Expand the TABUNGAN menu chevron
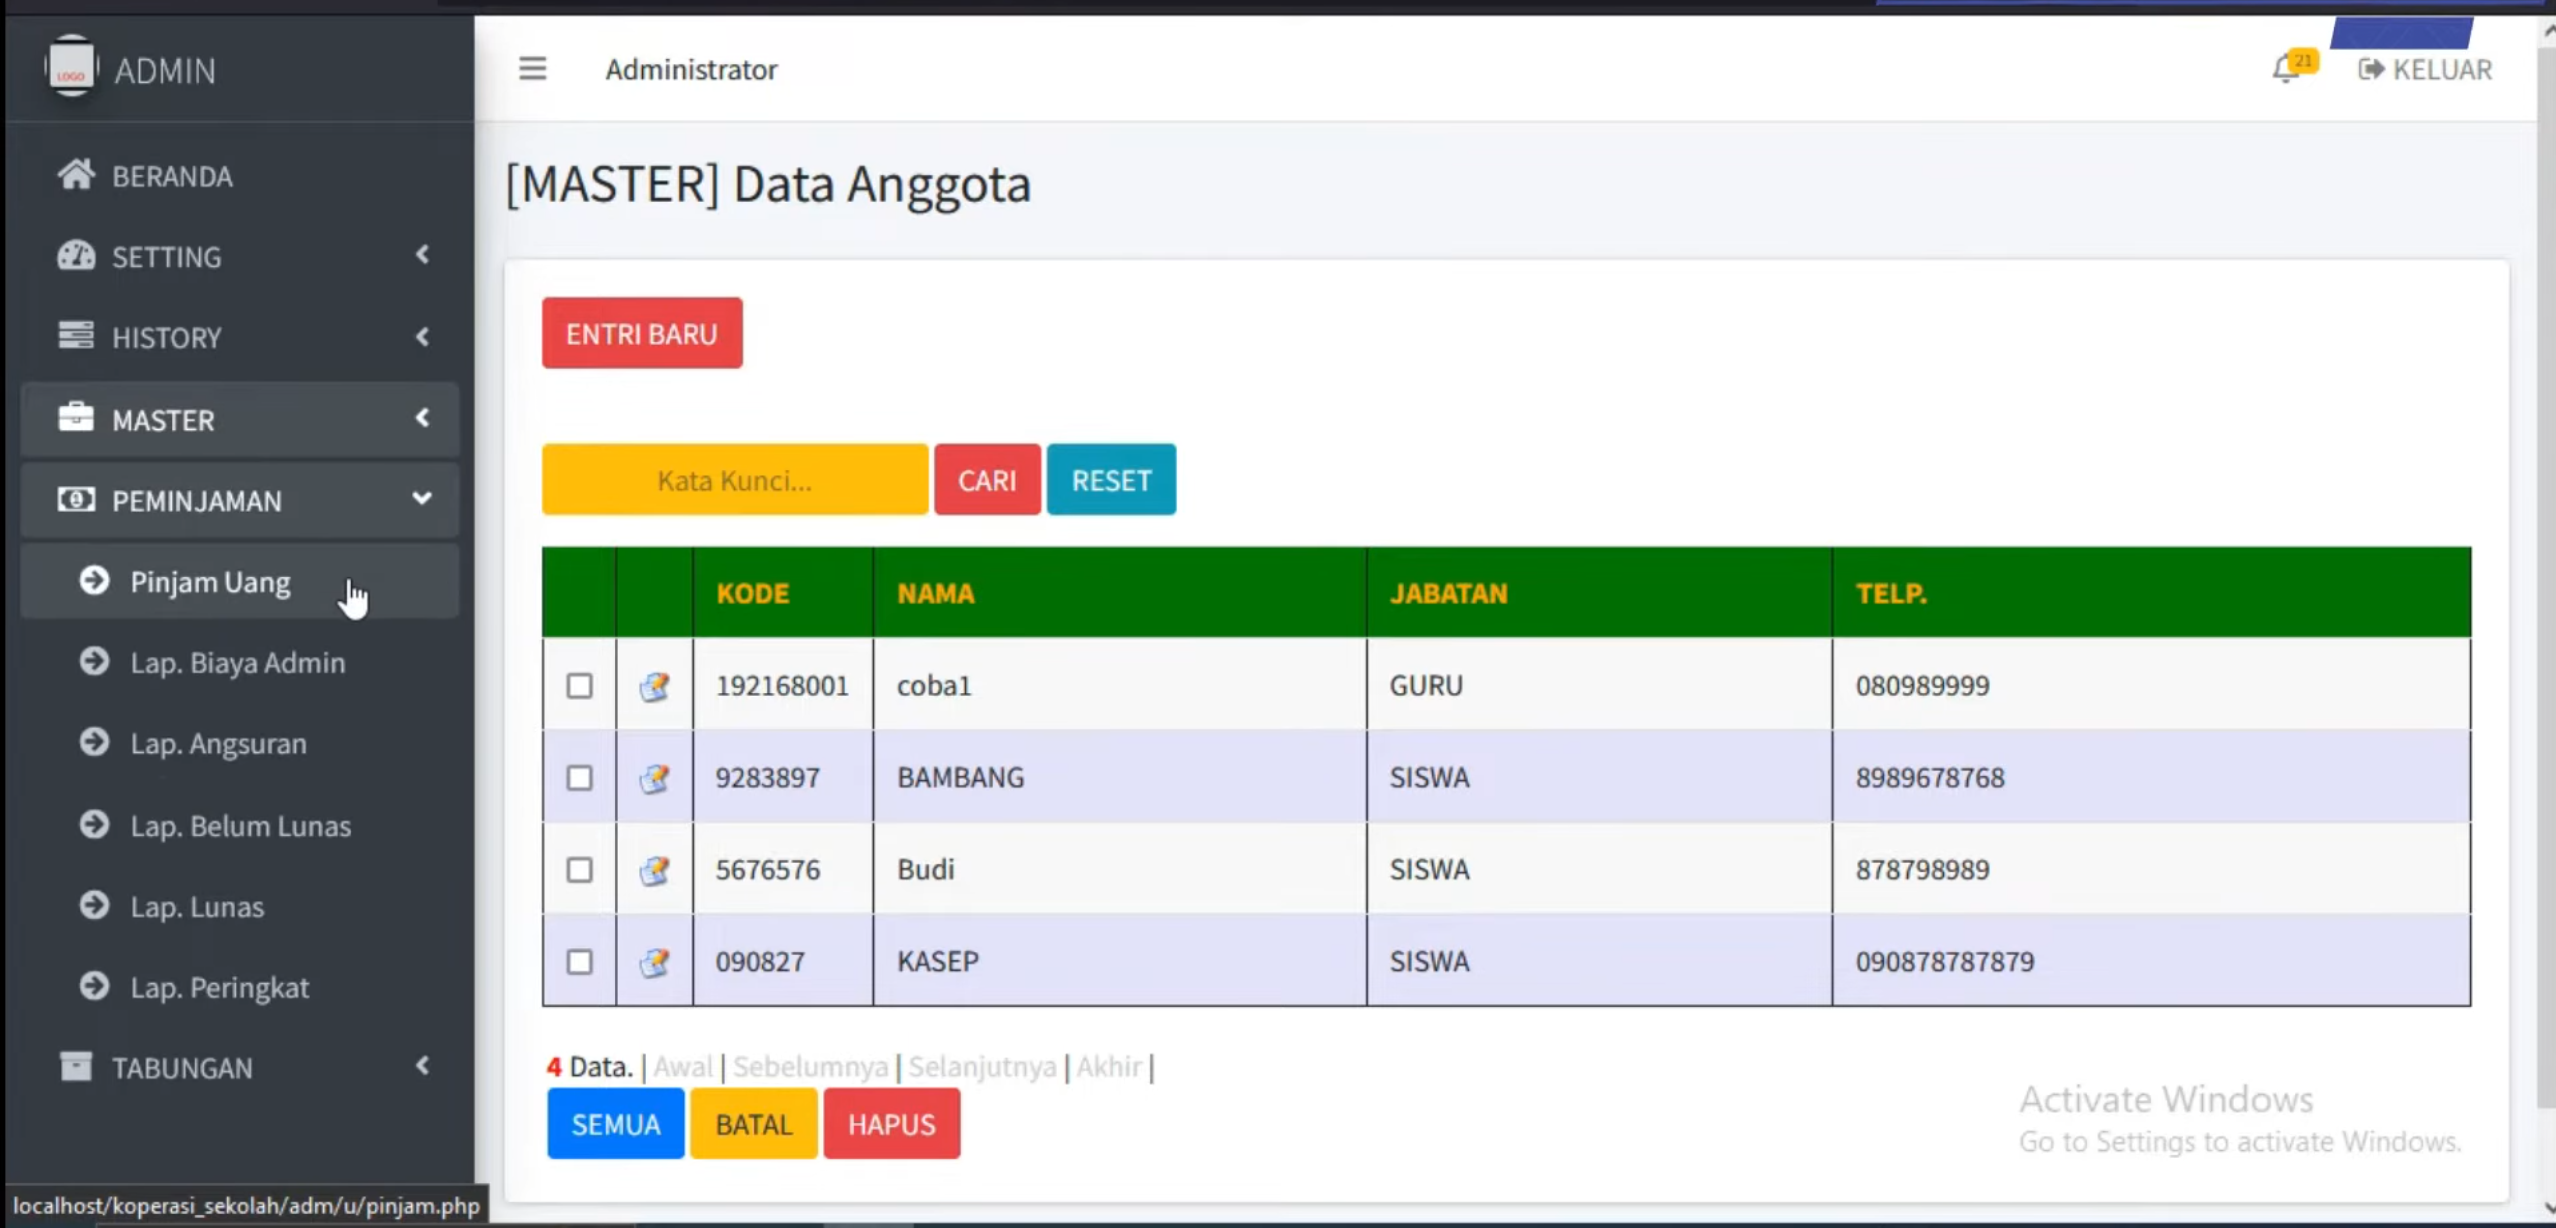This screenshot has height=1228, width=2556. (423, 1066)
